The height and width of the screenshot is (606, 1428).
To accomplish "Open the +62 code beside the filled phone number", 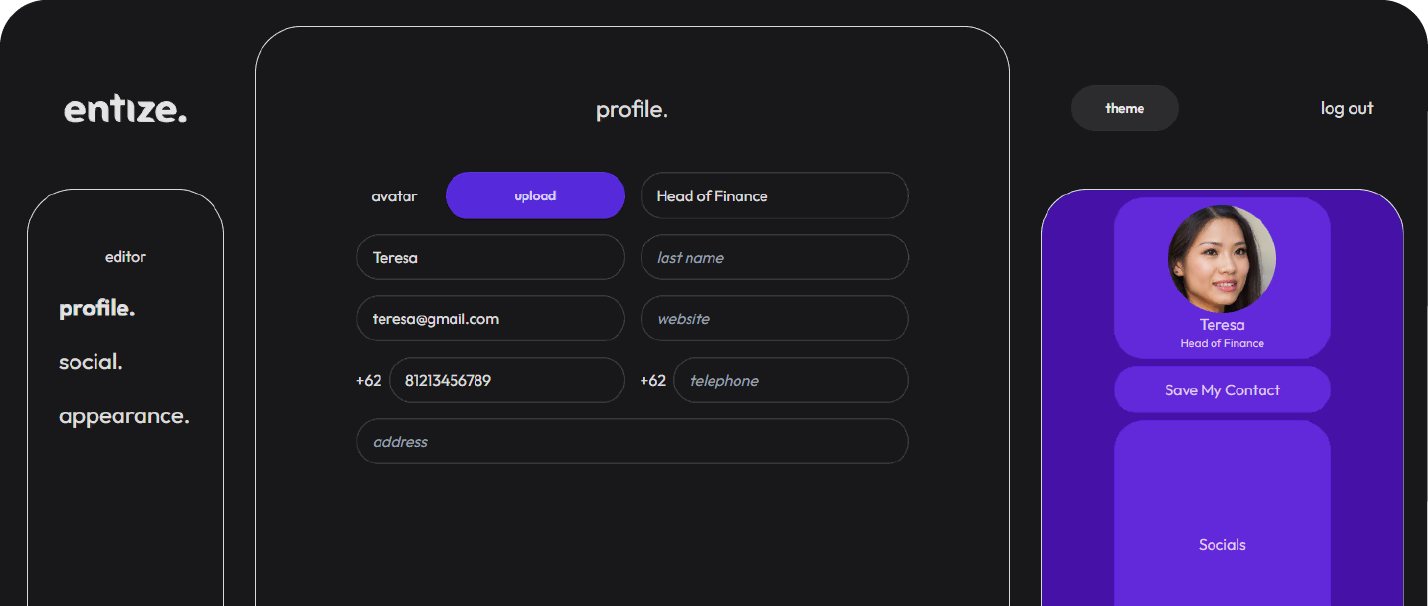I will [369, 381].
